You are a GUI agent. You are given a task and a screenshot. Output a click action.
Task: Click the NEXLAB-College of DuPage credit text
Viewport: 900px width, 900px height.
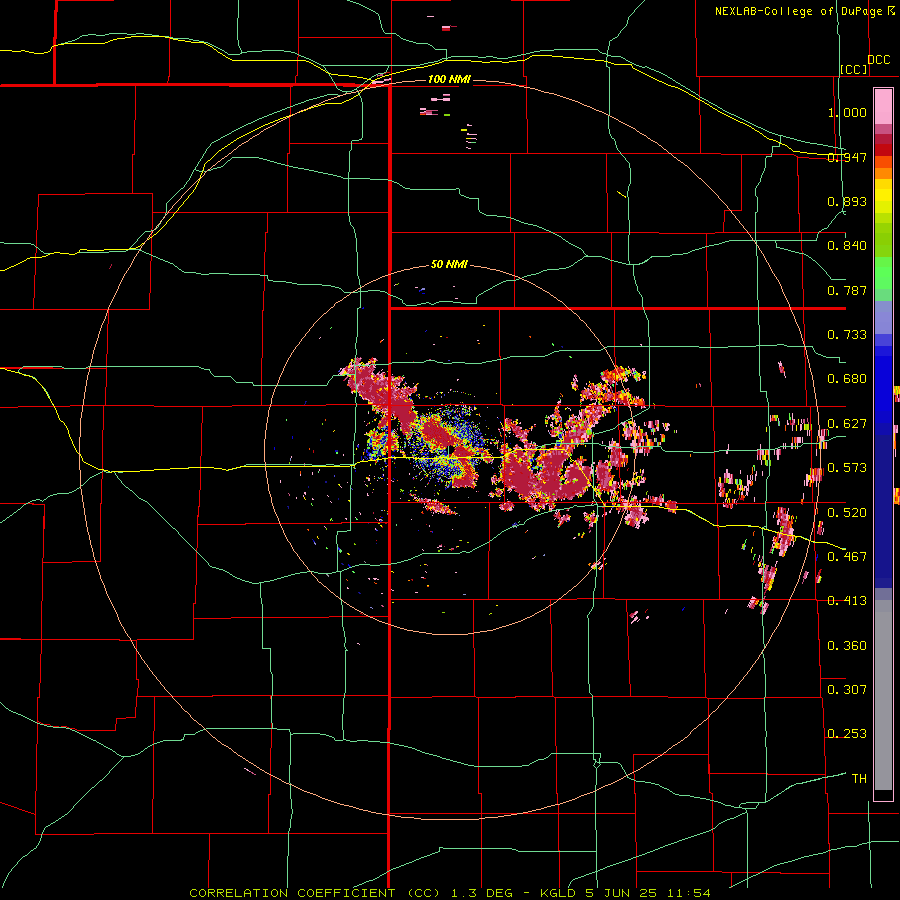[798, 11]
